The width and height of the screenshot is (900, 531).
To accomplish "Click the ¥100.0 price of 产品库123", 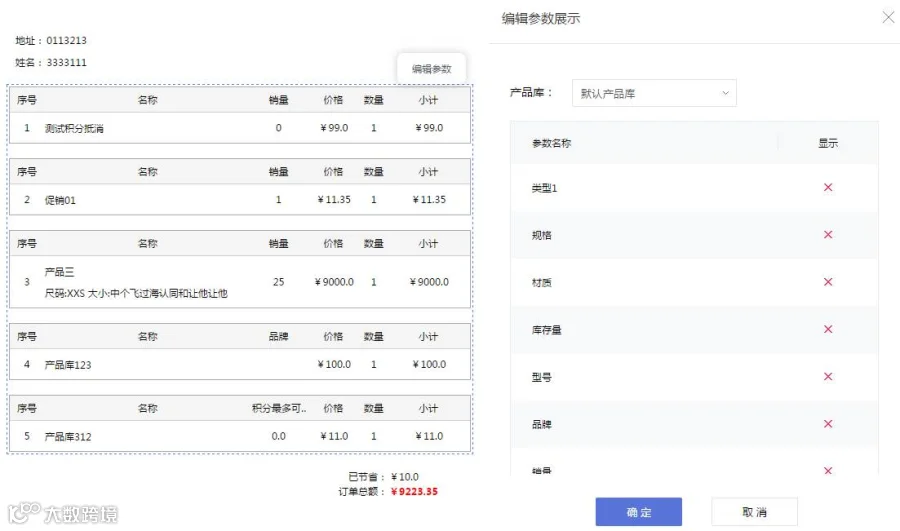I will pos(333,364).
